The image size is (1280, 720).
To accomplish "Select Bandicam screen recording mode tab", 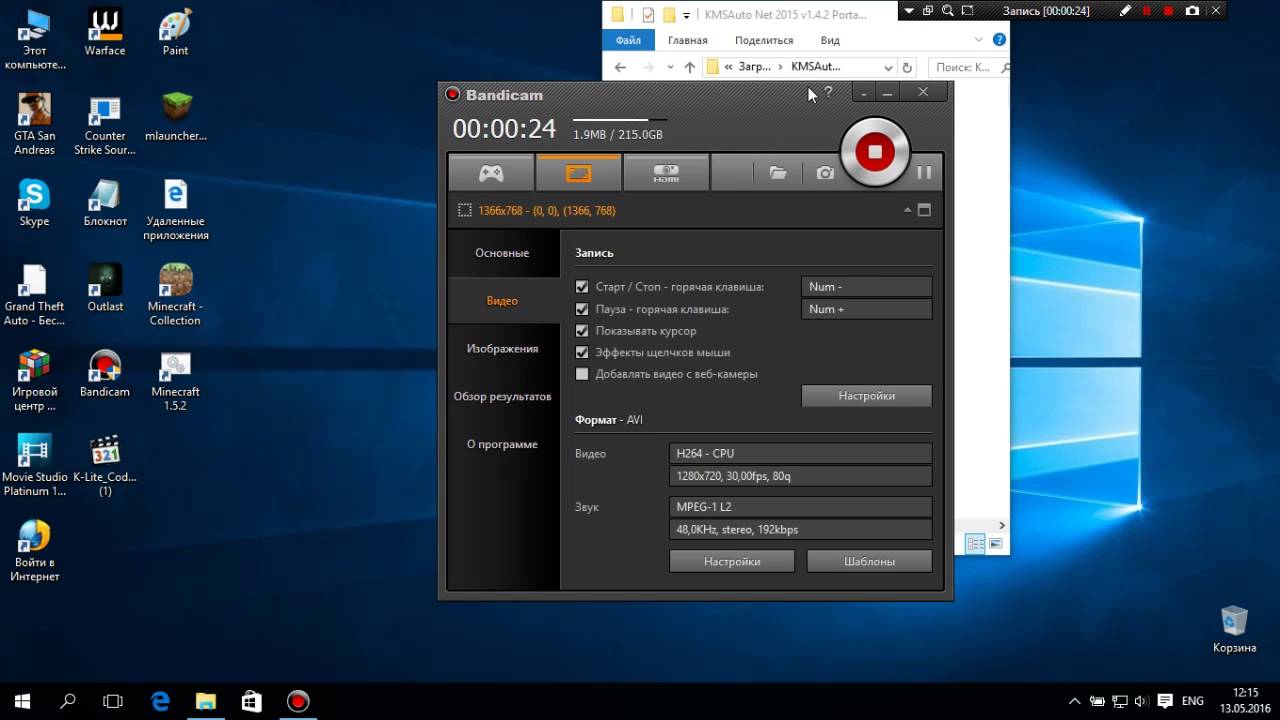I will click(579, 173).
